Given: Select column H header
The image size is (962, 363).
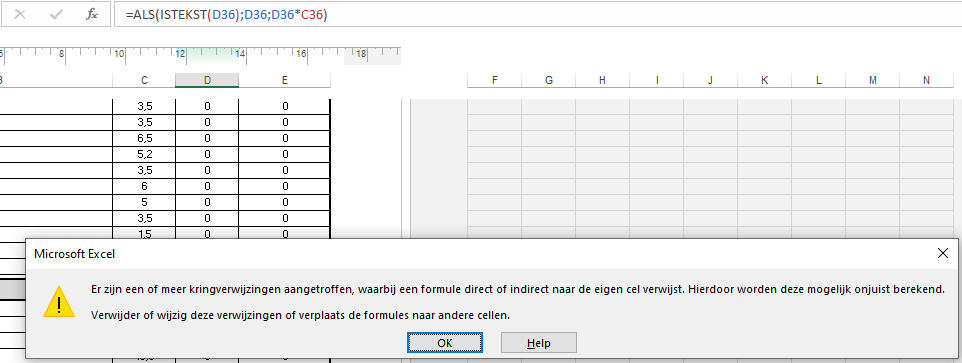Looking at the screenshot, I should [602, 80].
